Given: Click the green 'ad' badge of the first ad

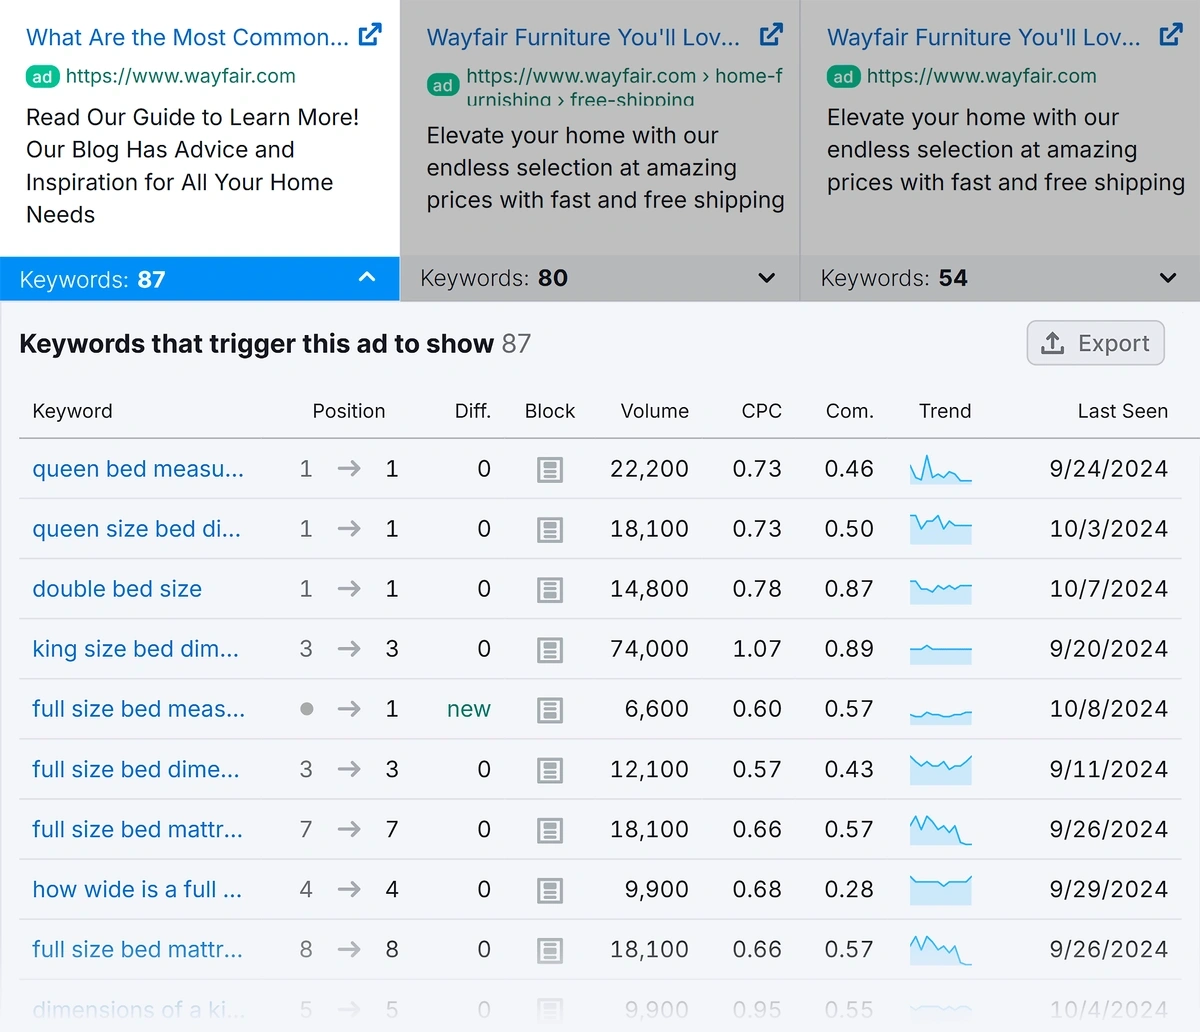Looking at the screenshot, I should click(x=42, y=76).
